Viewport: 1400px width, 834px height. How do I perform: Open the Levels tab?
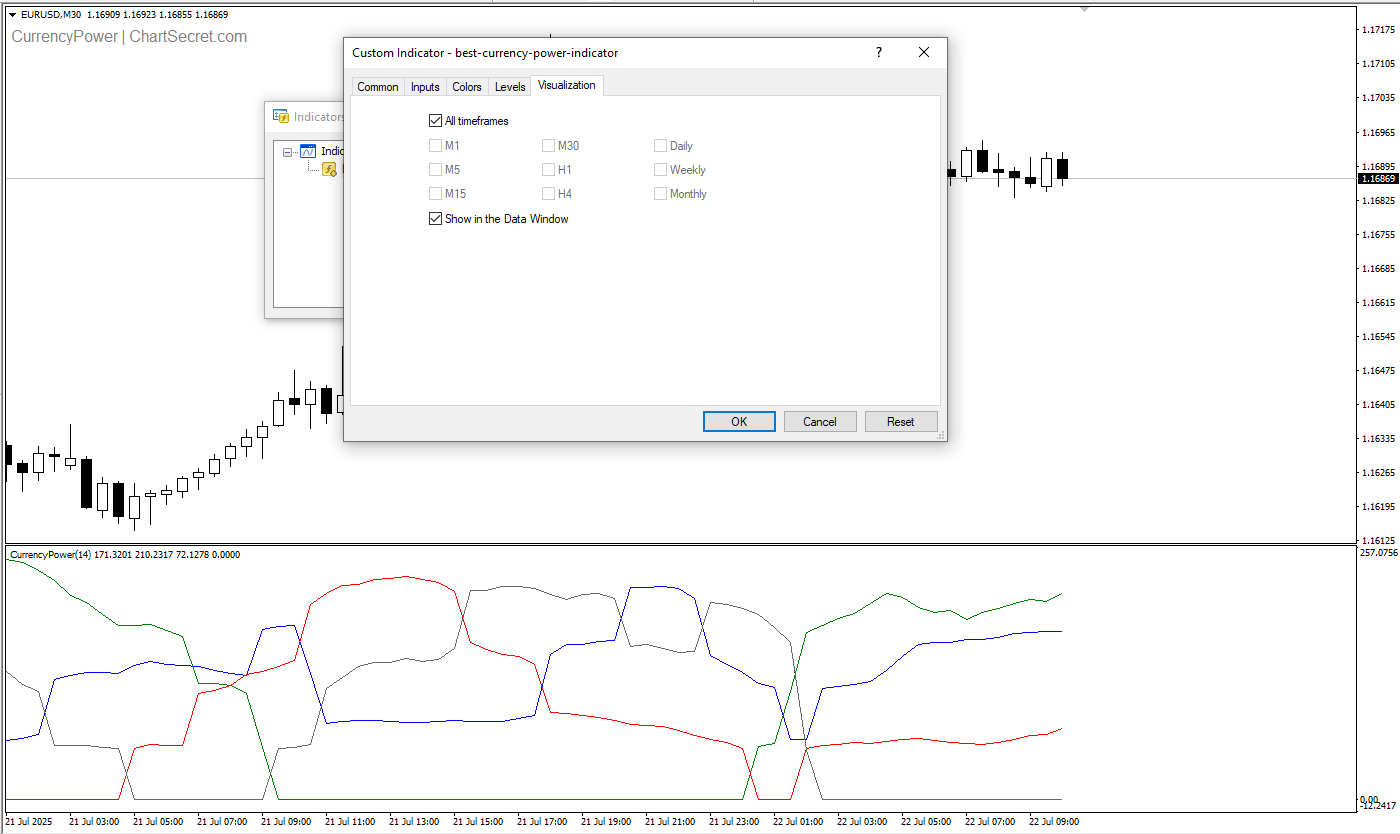(510, 87)
